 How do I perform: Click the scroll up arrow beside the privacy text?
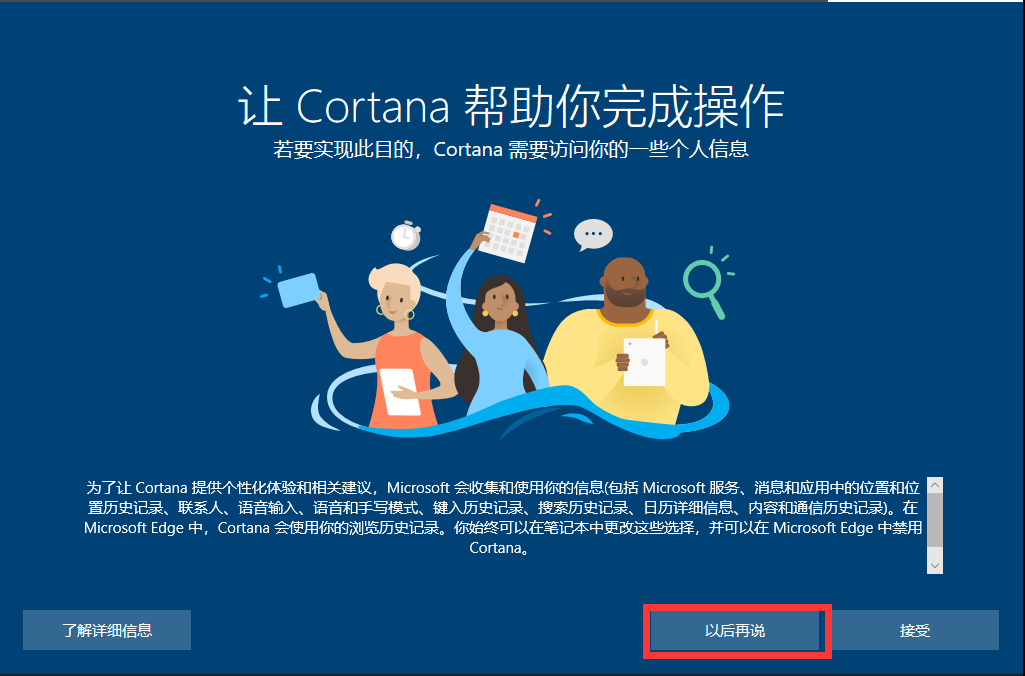tap(935, 485)
